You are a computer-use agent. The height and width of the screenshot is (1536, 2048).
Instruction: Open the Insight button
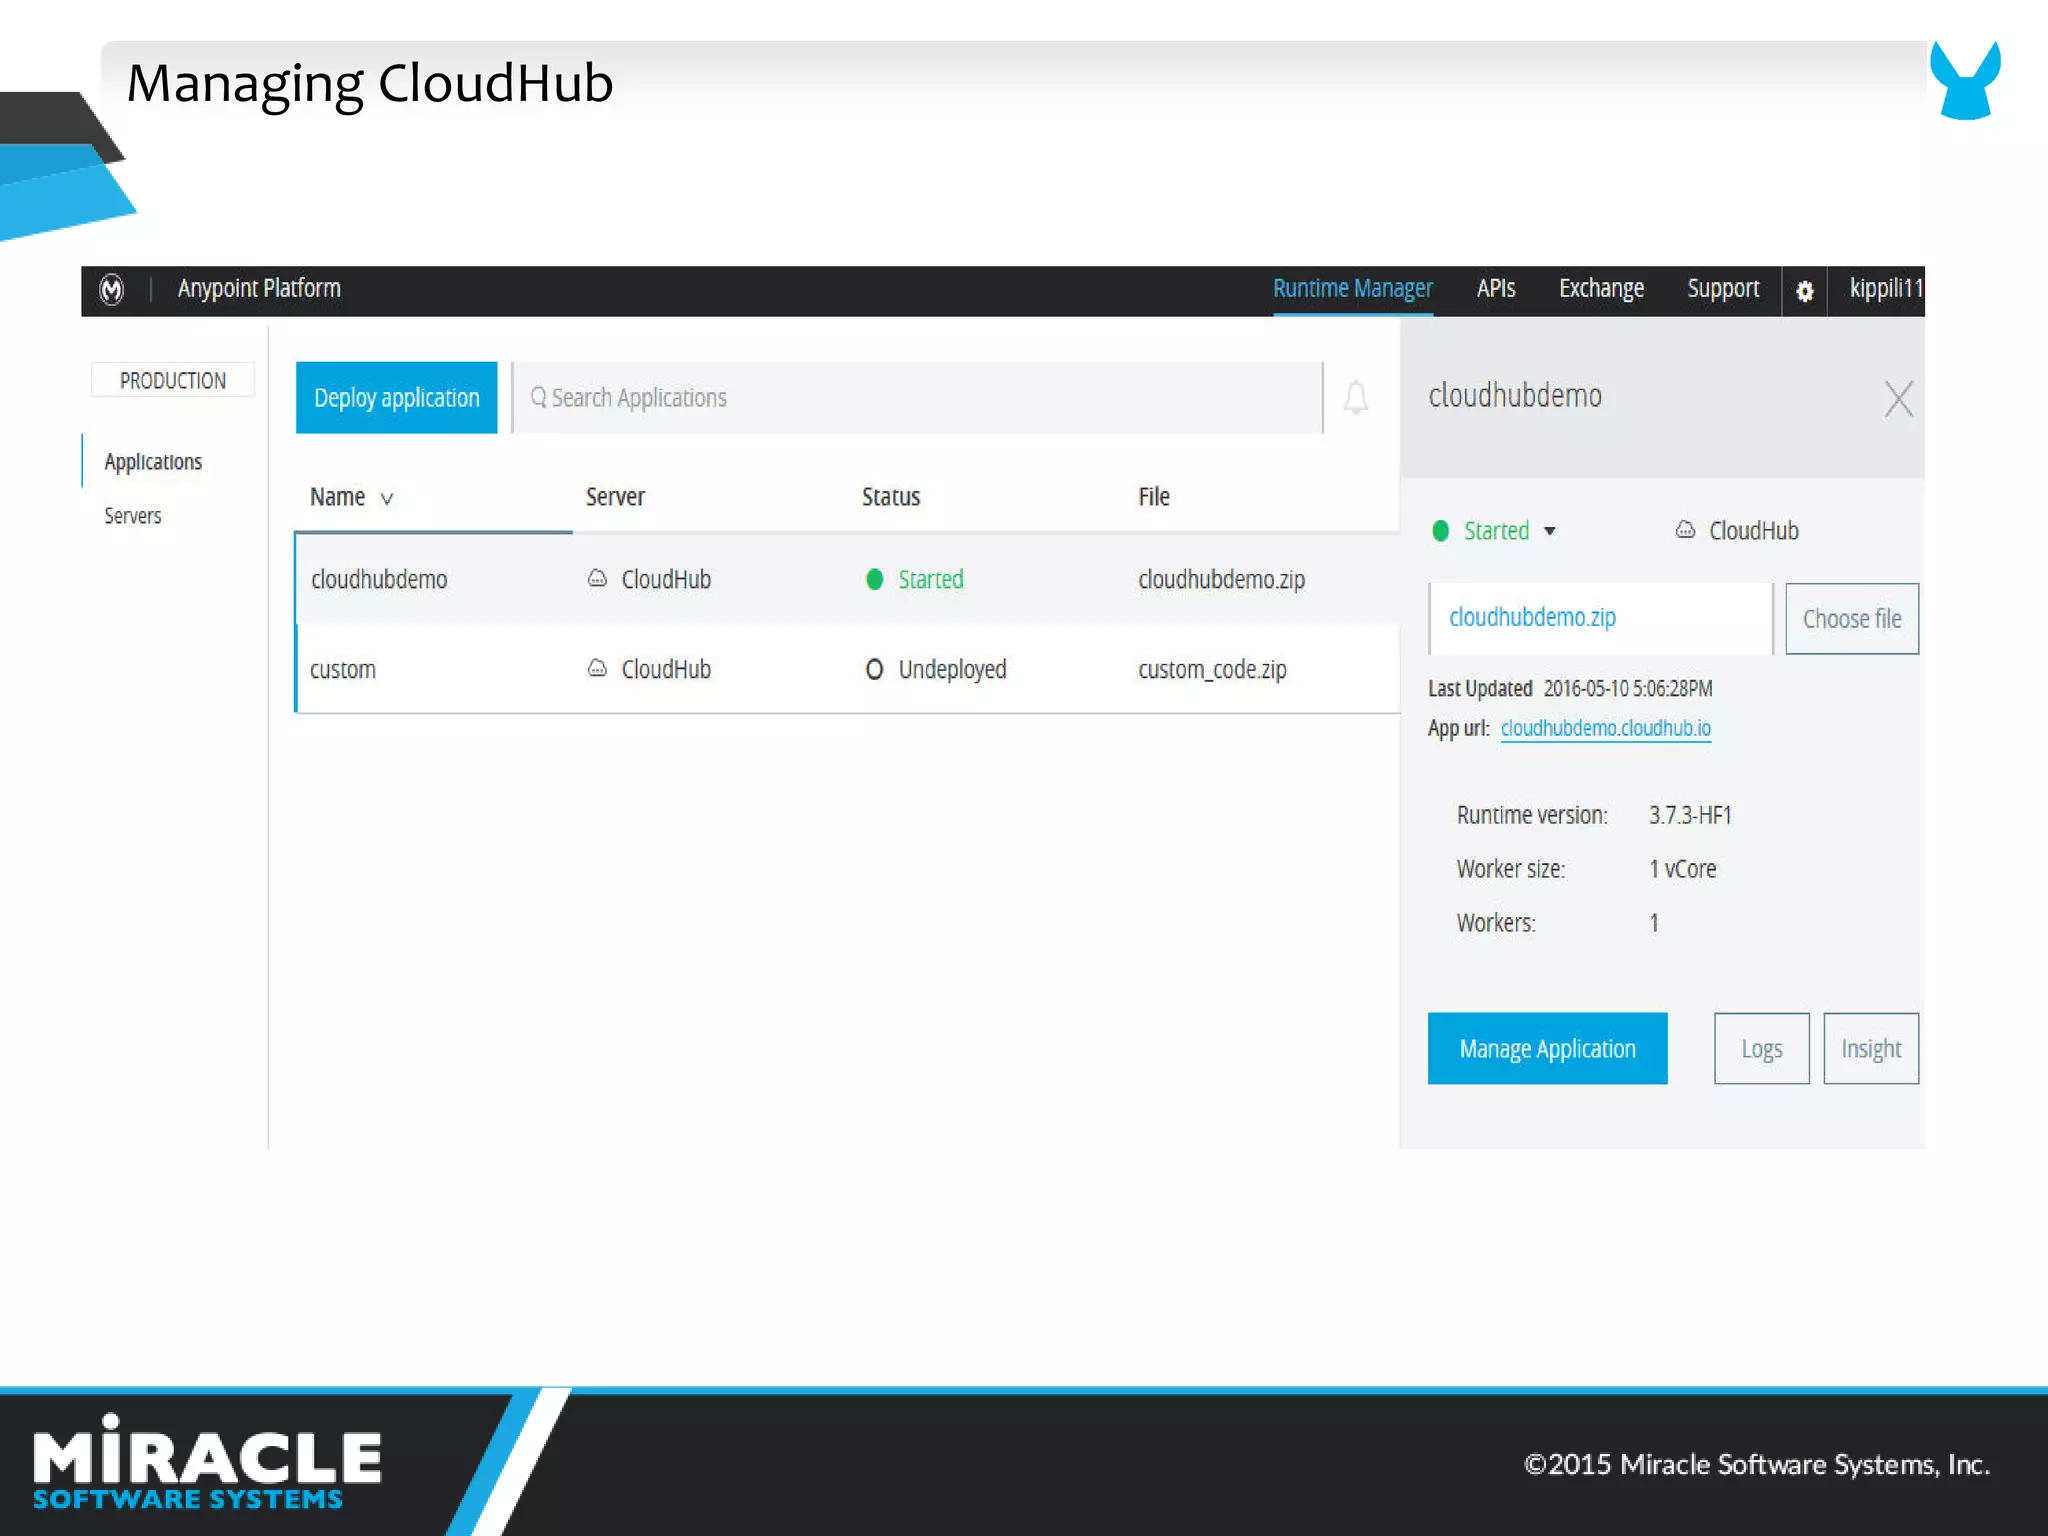click(x=1870, y=1048)
